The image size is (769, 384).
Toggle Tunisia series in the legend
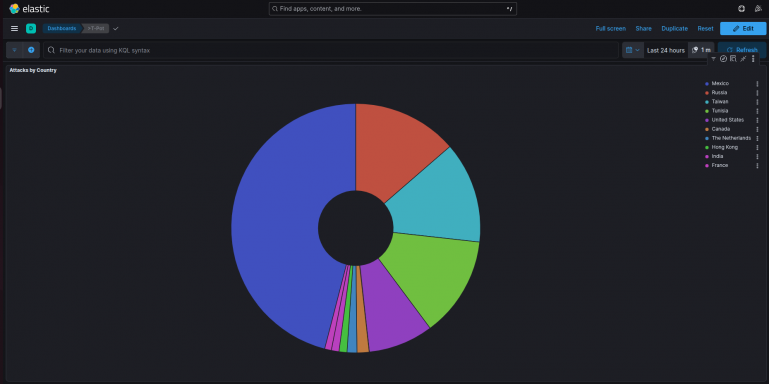(719, 111)
